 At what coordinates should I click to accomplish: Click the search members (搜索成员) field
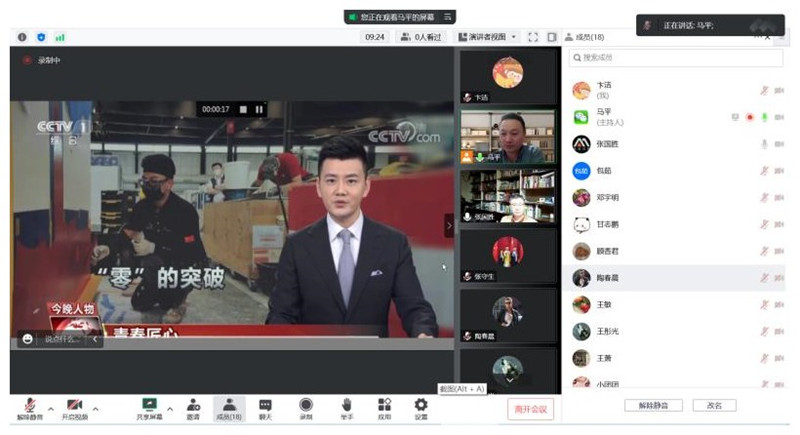point(676,58)
